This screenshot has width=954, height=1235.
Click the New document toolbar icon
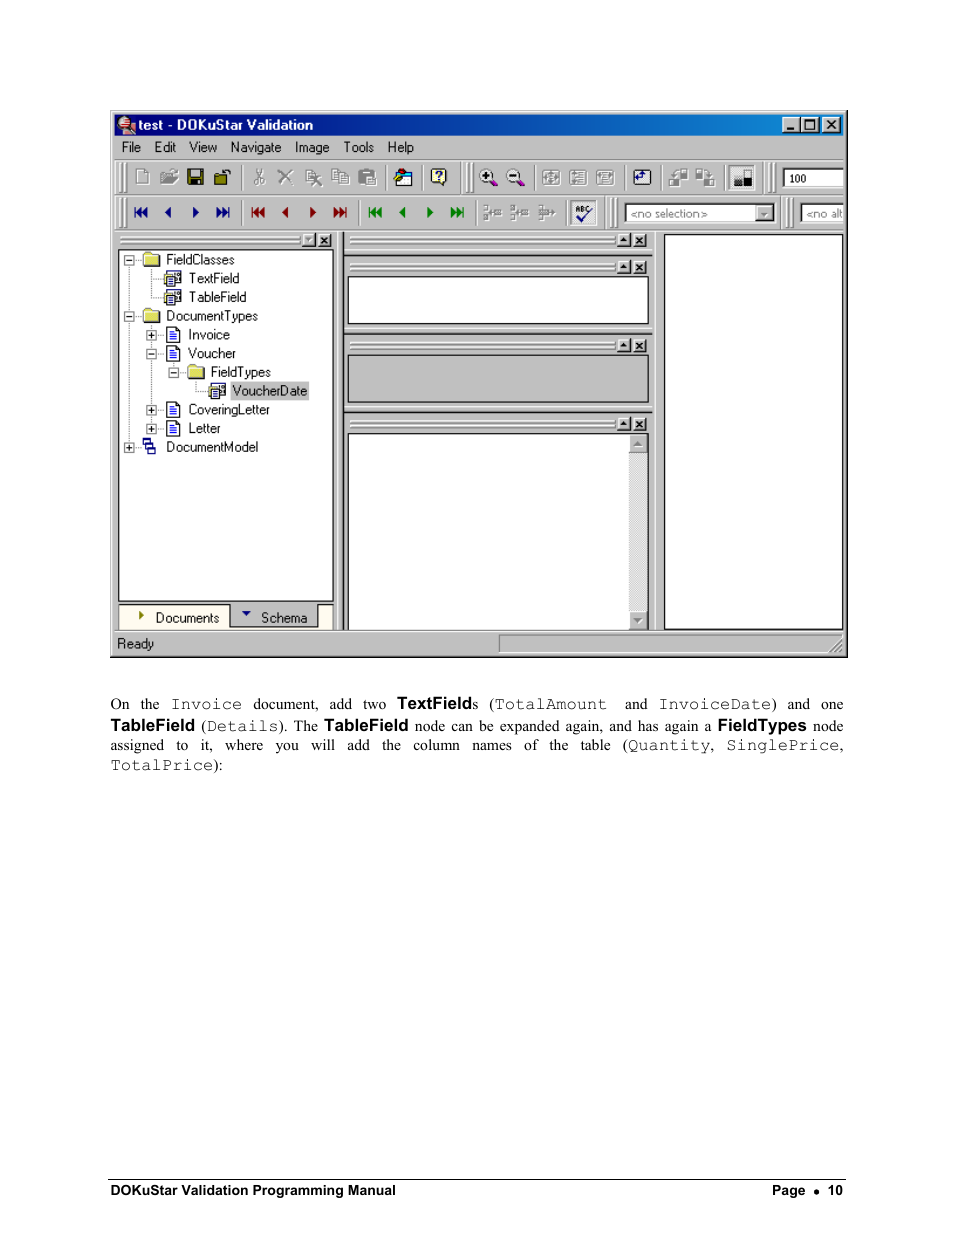[142, 177]
